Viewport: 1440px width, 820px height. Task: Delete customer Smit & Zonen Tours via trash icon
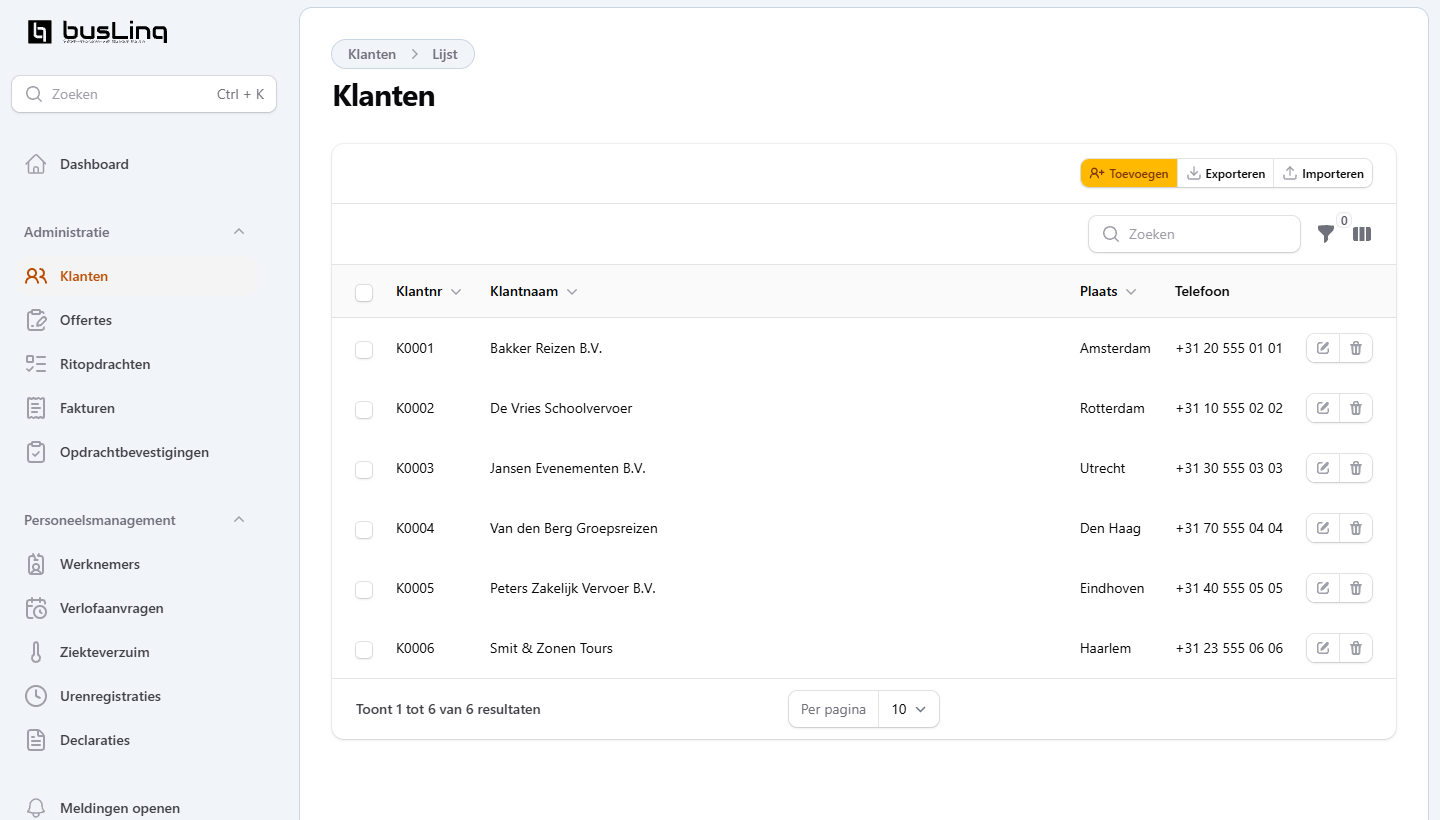pos(1356,648)
